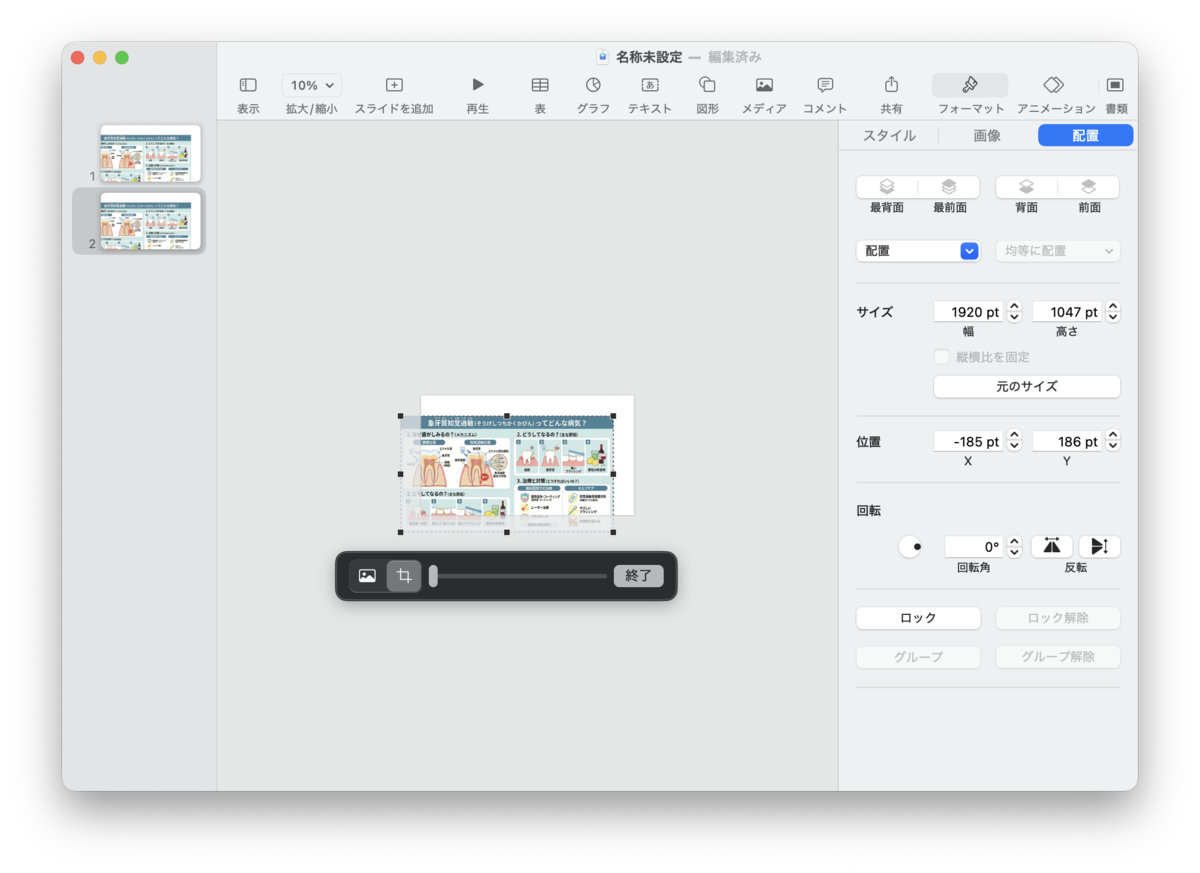Adjust the X position stepper

(x=1014, y=441)
